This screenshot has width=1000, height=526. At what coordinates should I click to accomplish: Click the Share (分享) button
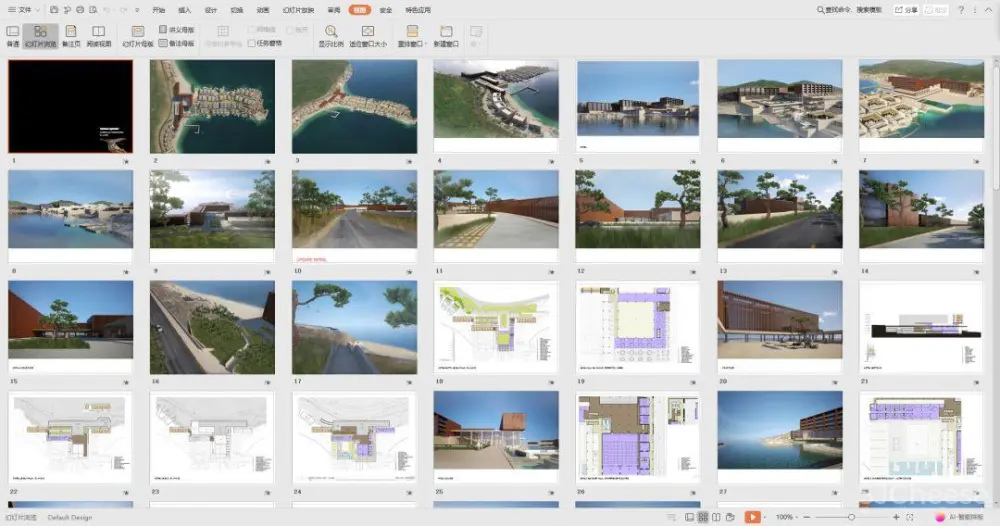coord(906,10)
